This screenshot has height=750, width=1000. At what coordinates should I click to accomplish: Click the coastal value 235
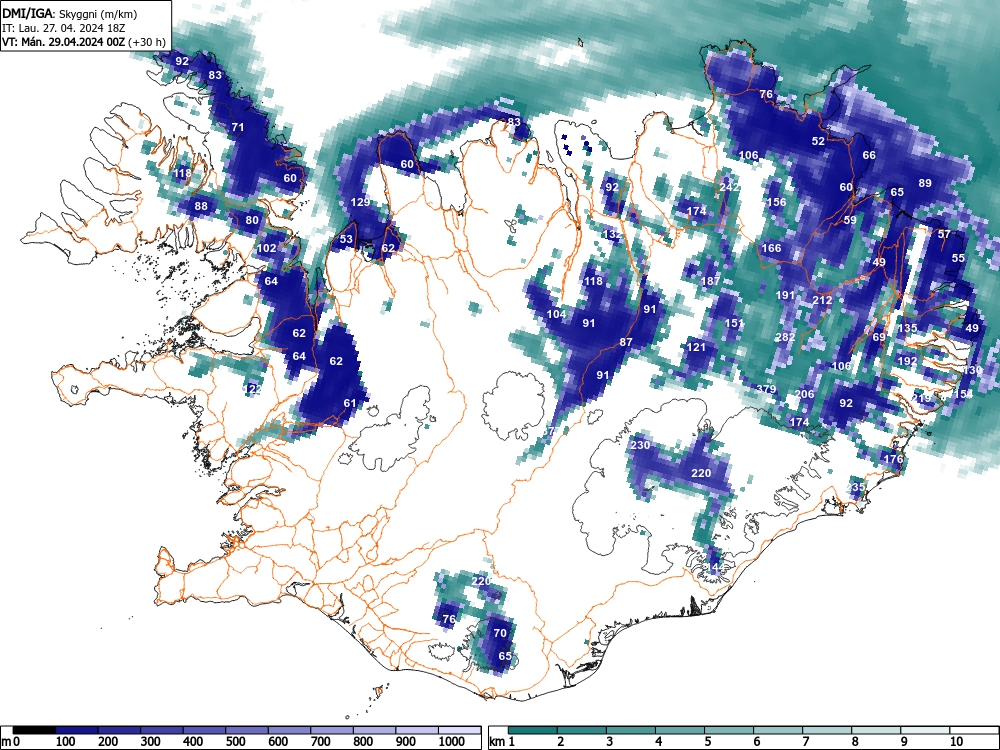tap(857, 487)
